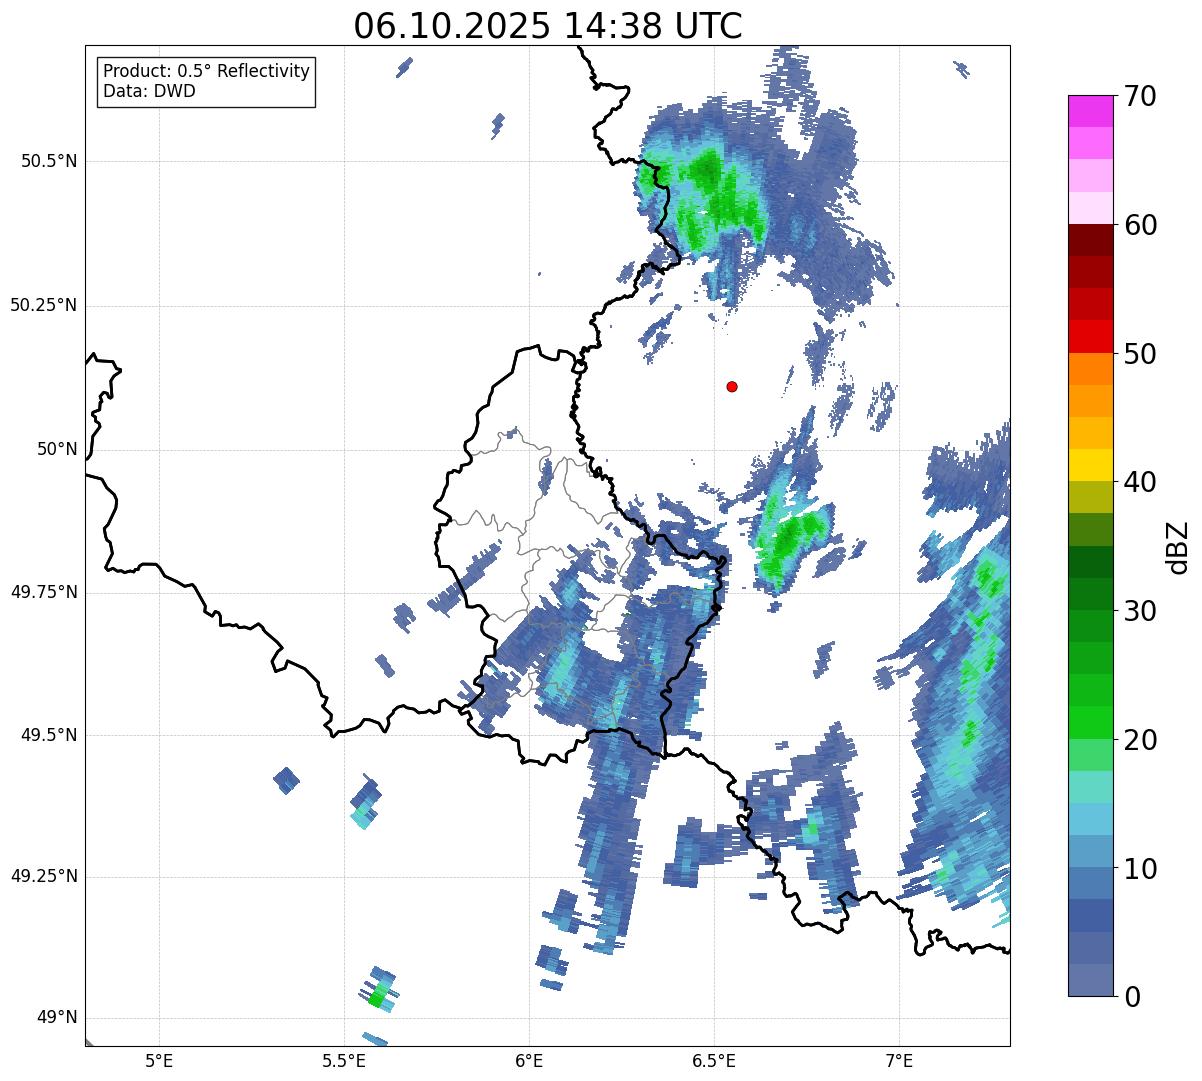Image resolution: width=1202 pixels, height=1081 pixels.
Task: Select the 'Product: 0.5° Reflectivity' label
Action: click(206, 72)
